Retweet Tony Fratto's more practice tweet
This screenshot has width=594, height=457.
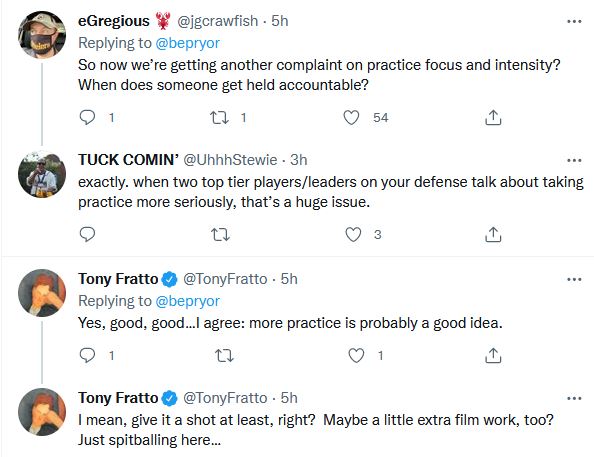(224, 355)
